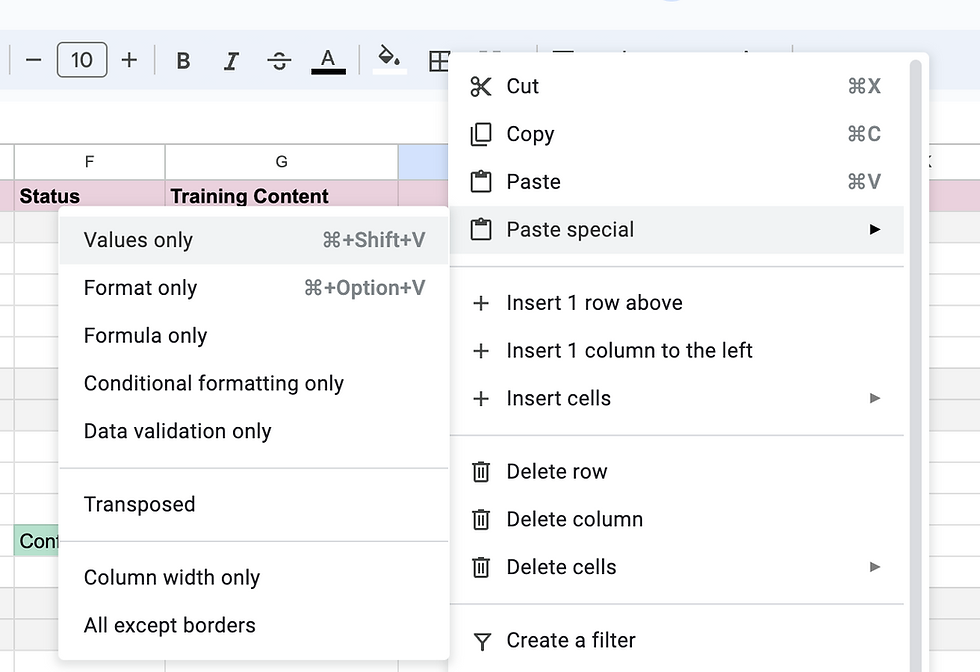Paste Values only from submenu
The image size is (980, 672).
coord(139,240)
